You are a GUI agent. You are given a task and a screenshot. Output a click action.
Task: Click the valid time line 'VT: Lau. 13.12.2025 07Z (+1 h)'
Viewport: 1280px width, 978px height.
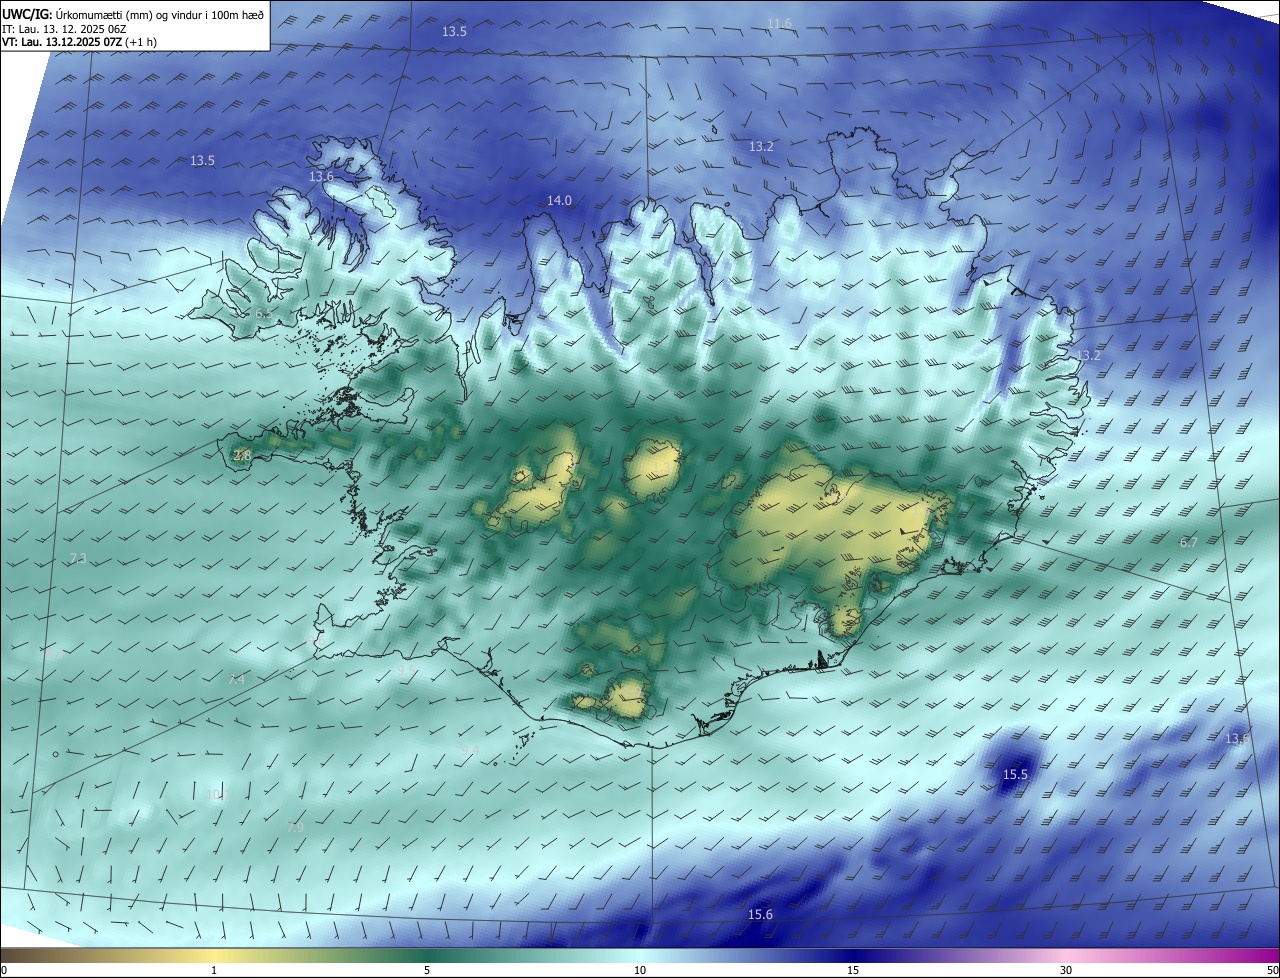tap(80, 42)
